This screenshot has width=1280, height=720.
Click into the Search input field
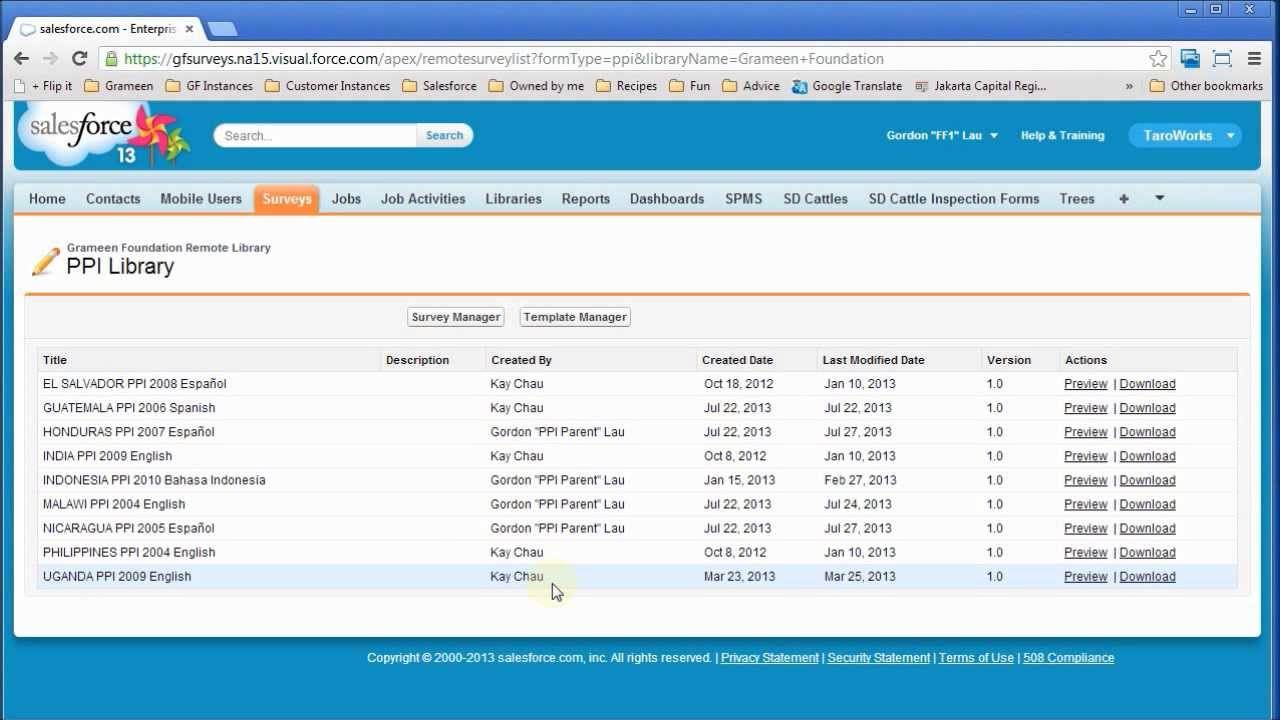tap(316, 136)
